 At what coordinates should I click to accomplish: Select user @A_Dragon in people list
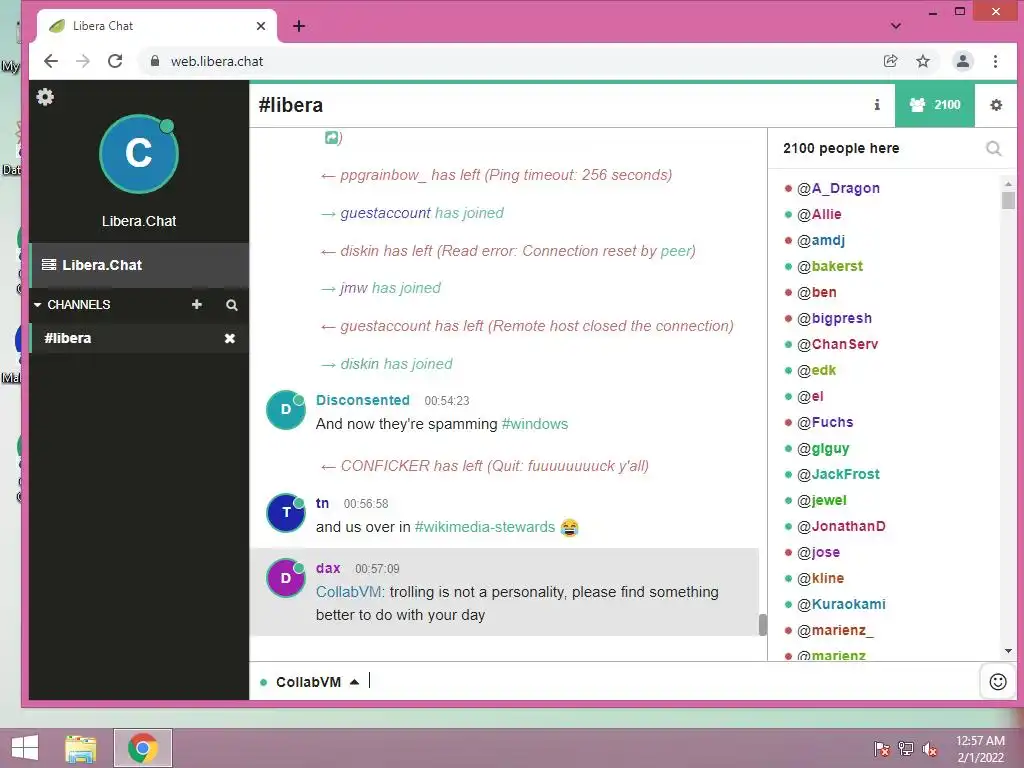(838, 189)
